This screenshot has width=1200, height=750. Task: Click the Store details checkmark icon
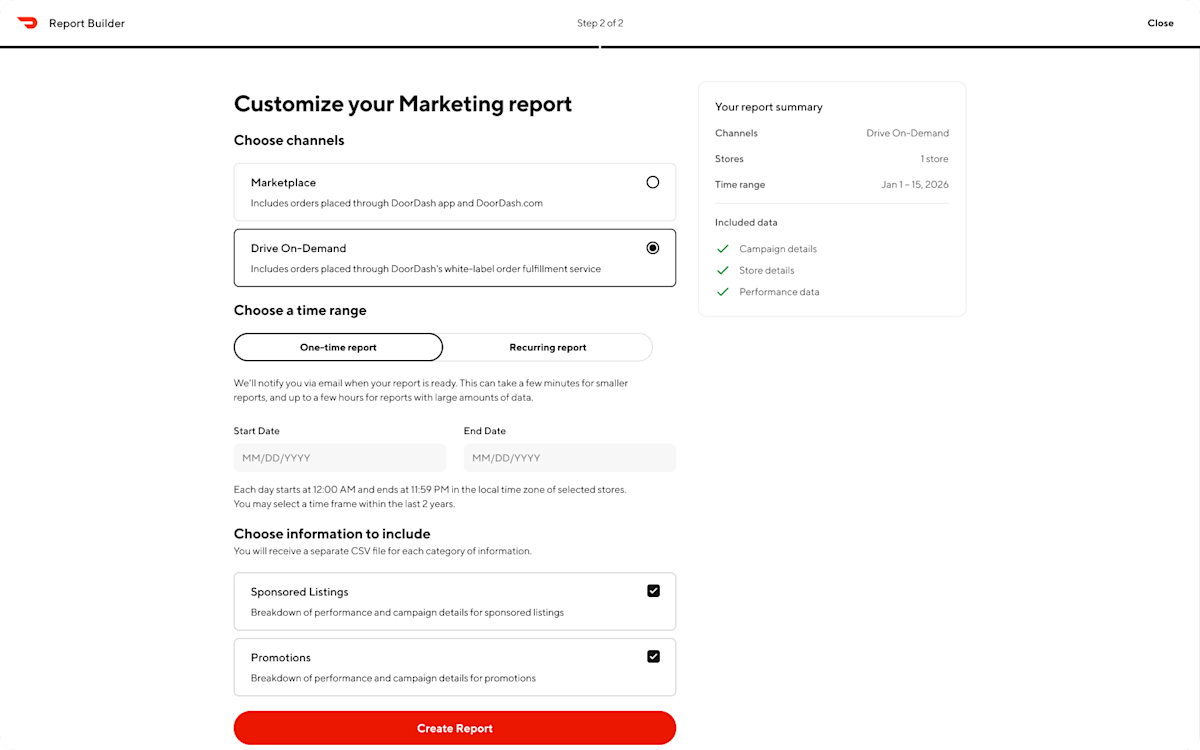tap(723, 270)
